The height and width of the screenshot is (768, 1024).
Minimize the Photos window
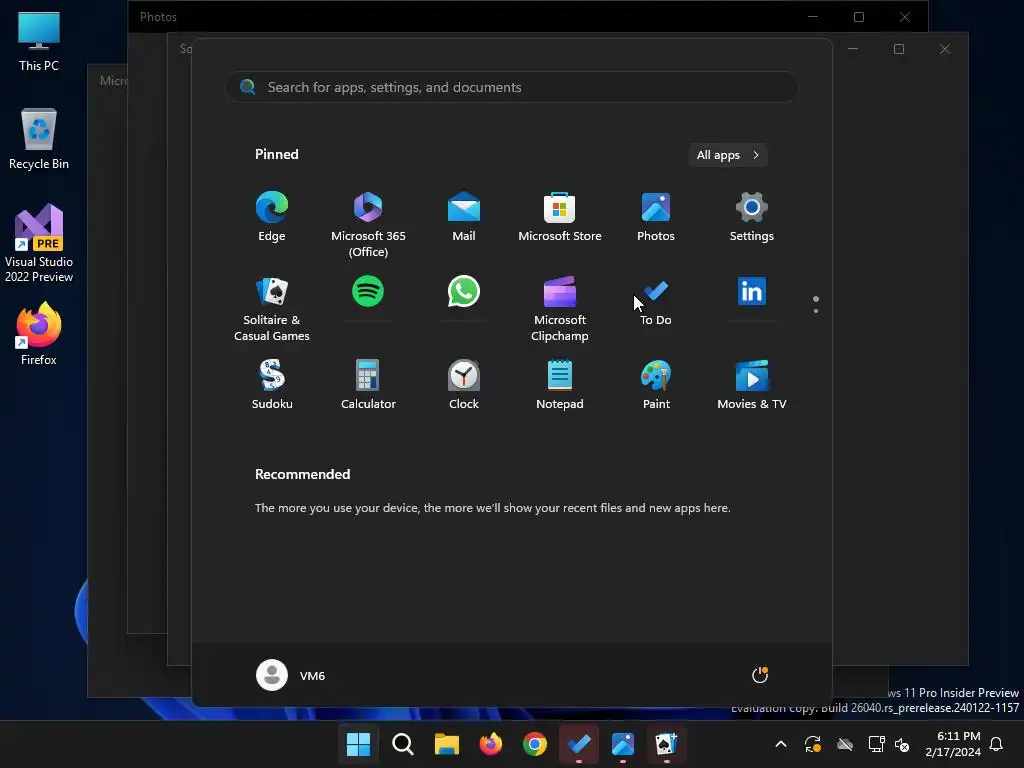(x=812, y=17)
